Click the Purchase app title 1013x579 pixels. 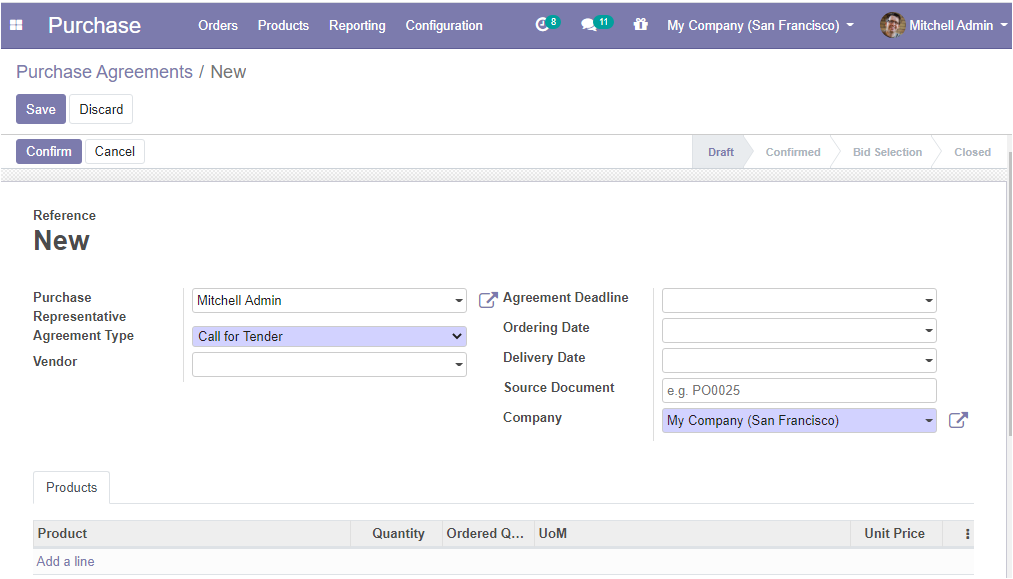tap(94, 25)
